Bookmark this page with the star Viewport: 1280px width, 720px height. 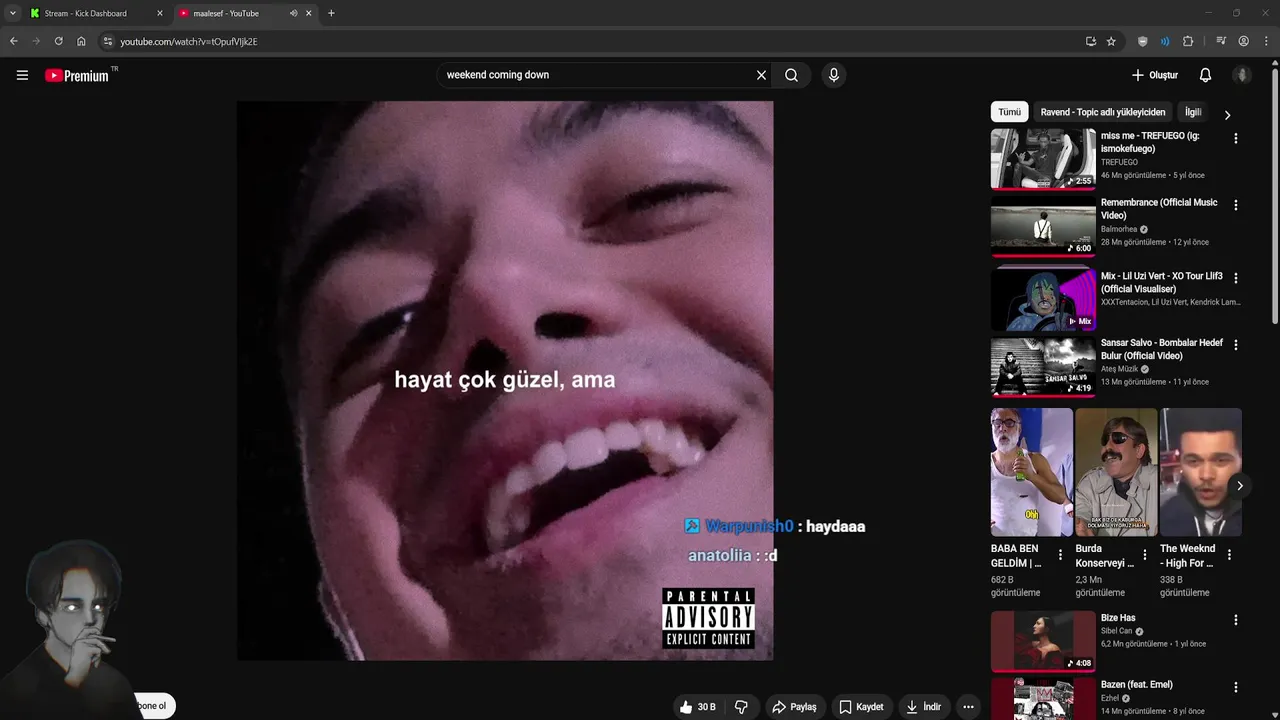pos(1111,41)
